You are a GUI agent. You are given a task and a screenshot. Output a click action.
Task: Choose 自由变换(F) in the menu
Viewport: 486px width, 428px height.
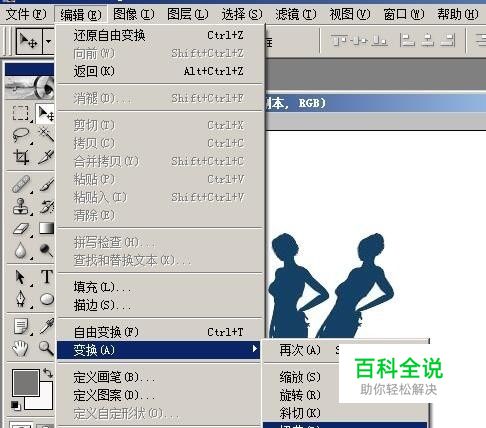159,332
